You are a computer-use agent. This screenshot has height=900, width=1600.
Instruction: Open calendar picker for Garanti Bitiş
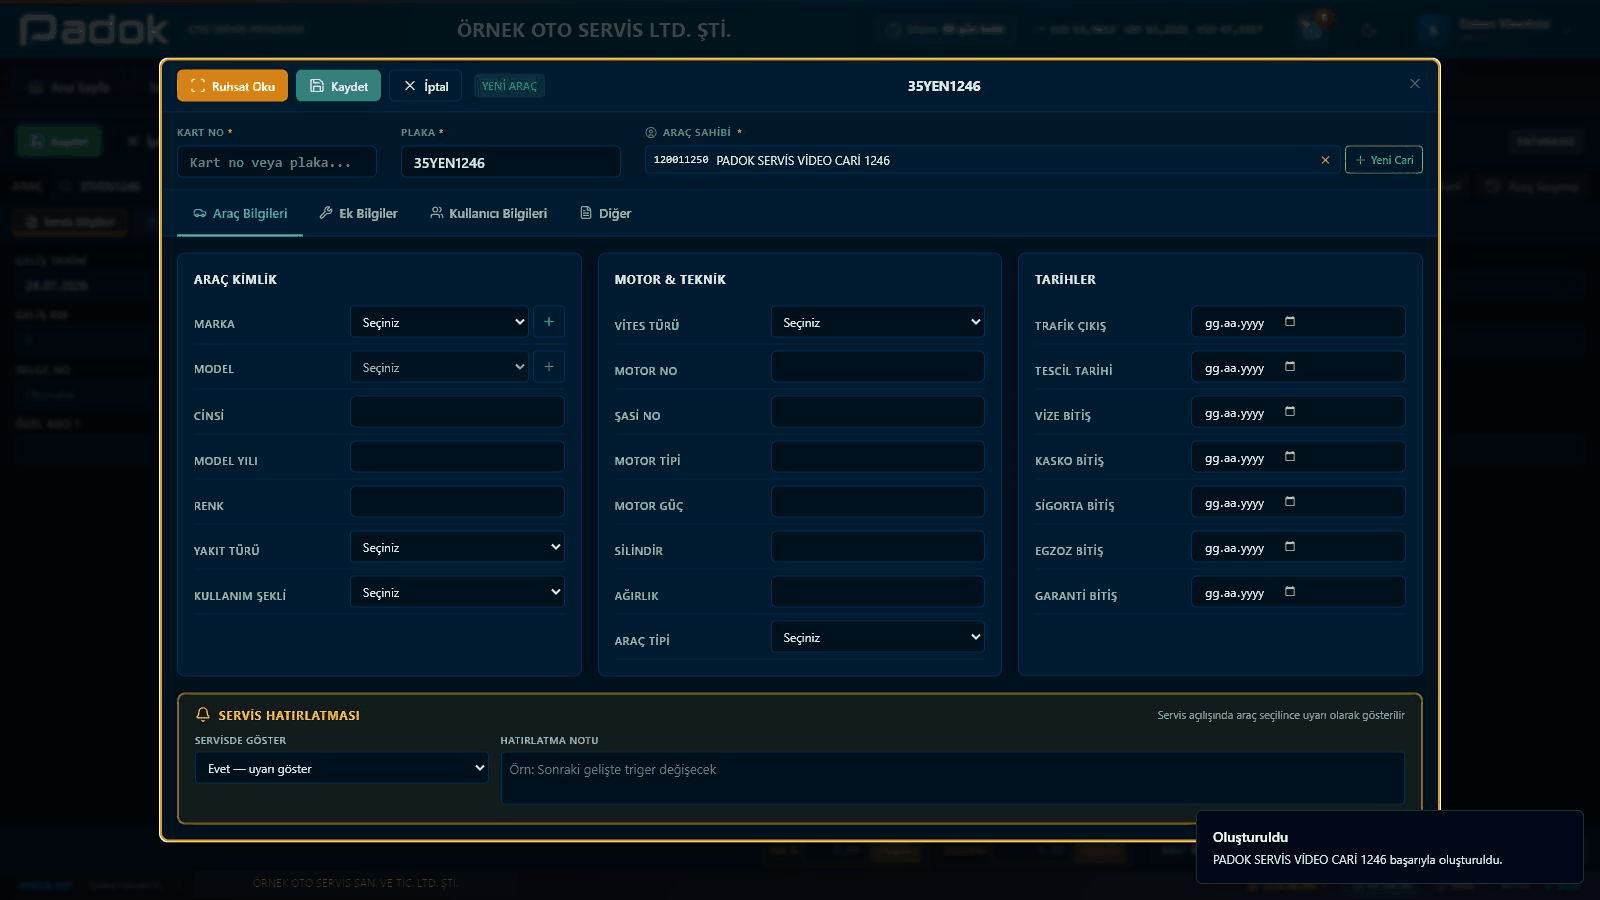[x=1290, y=592]
